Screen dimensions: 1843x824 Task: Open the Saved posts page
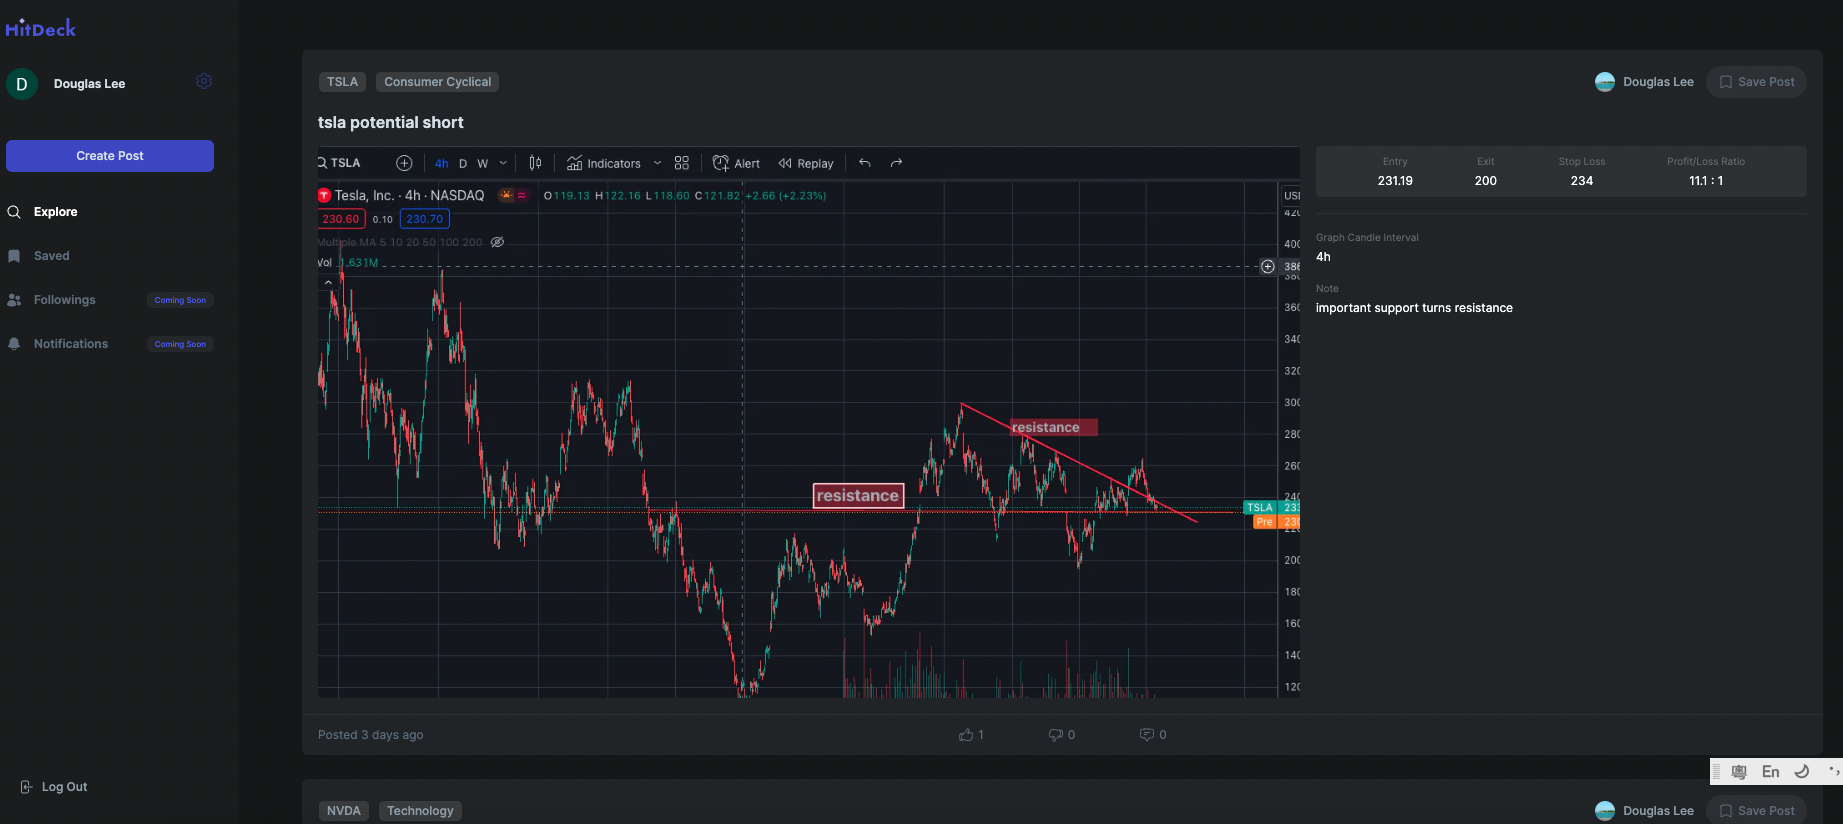(x=51, y=256)
